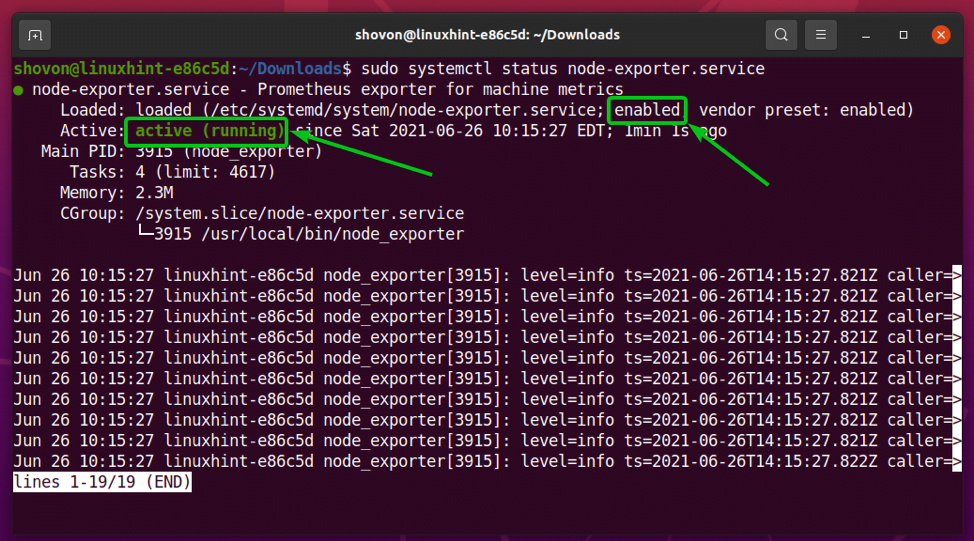Click the 'lines 1-19/19 (END)' pager status

[x=102, y=482]
